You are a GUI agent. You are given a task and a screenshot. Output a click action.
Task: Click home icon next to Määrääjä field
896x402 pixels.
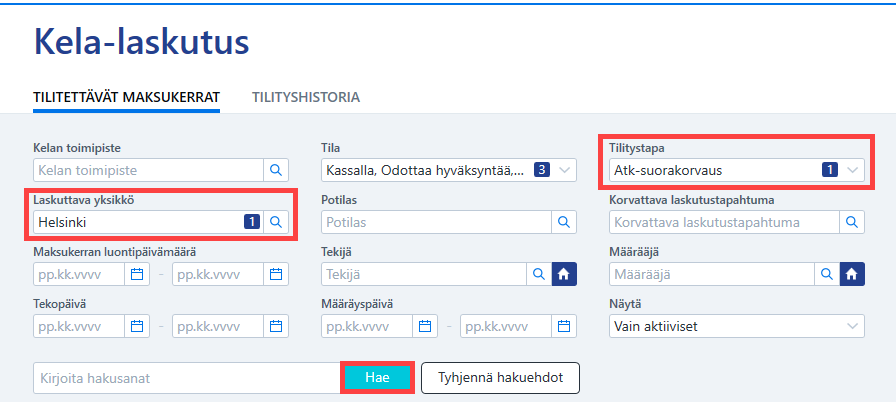(x=852, y=274)
